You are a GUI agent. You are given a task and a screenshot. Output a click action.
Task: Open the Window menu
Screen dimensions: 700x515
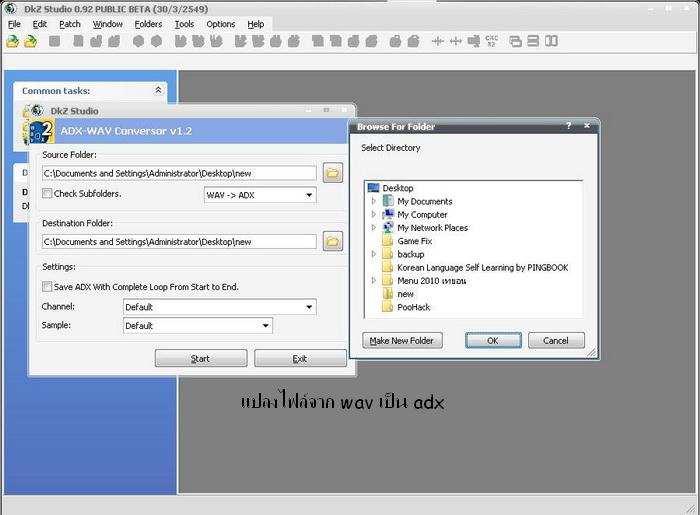point(108,24)
